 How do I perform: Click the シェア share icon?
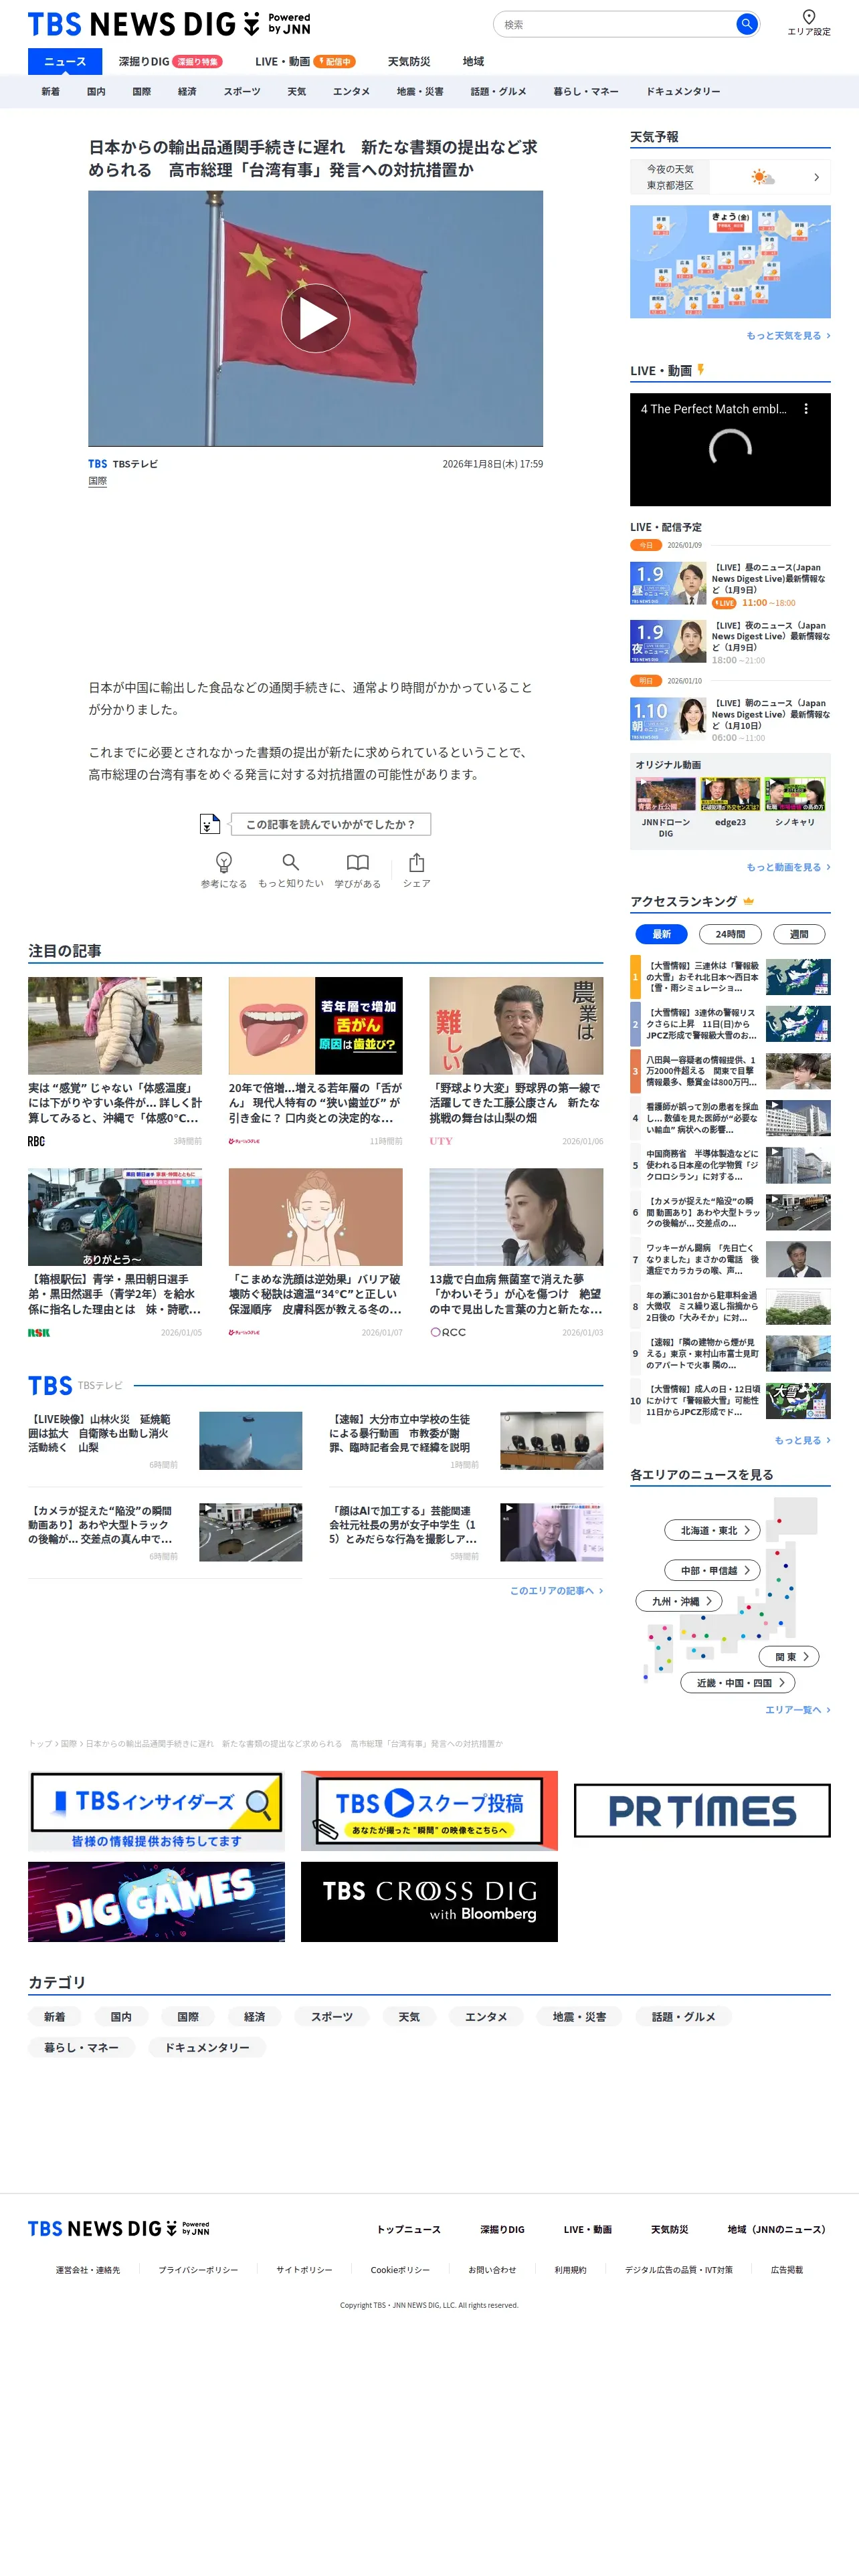tap(417, 862)
